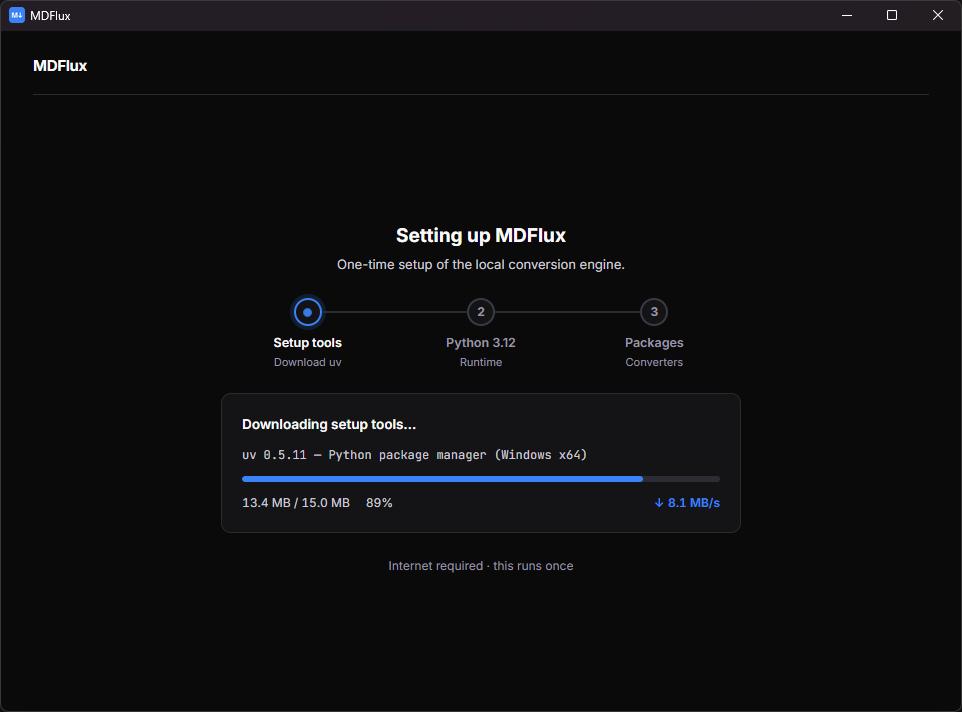Click the download speed arrow icon
Screen dimensions: 962x712
click(659, 503)
